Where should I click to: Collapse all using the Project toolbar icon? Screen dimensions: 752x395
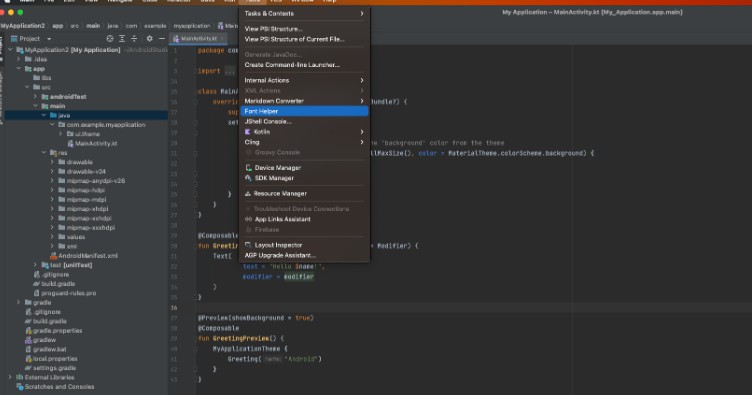(x=134, y=38)
